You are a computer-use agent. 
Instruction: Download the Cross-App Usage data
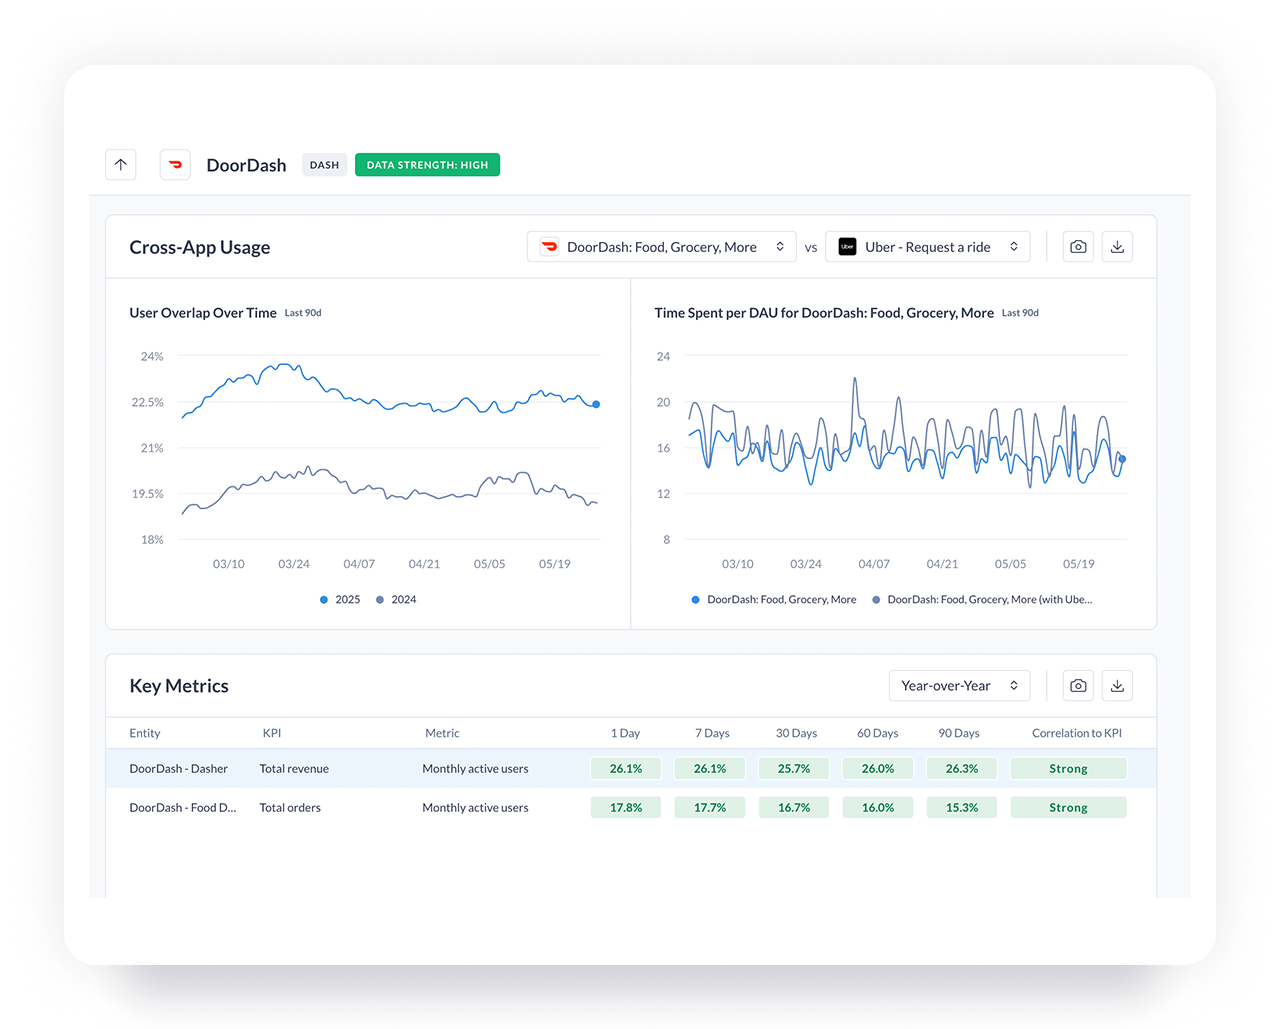(x=1118, y=247)
